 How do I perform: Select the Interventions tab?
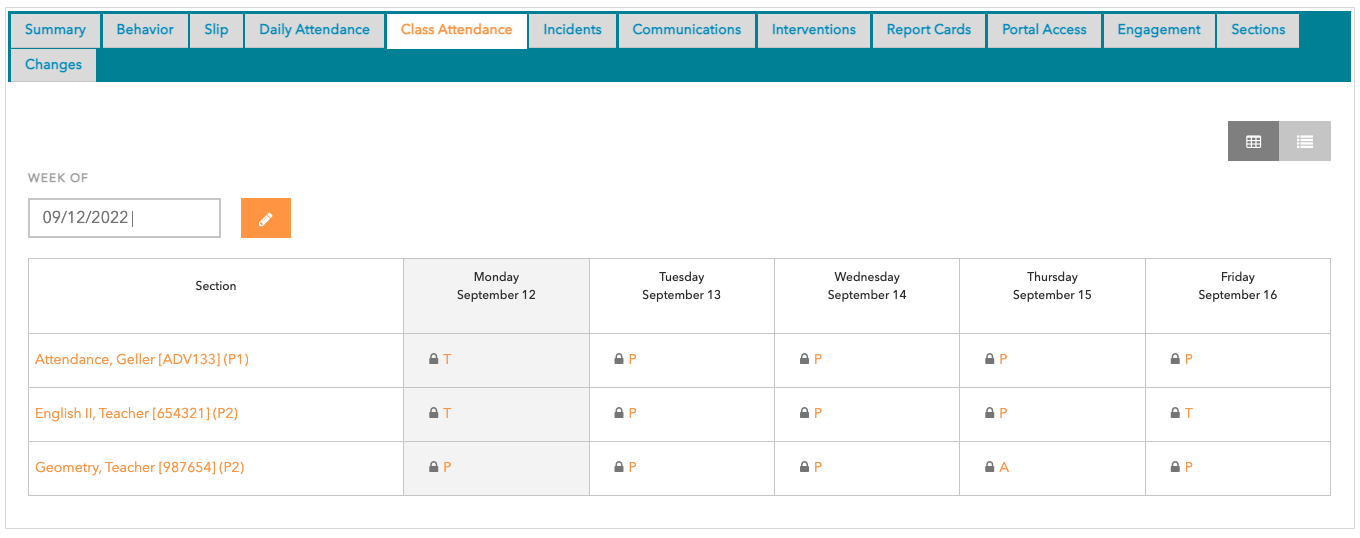point(813,30)
